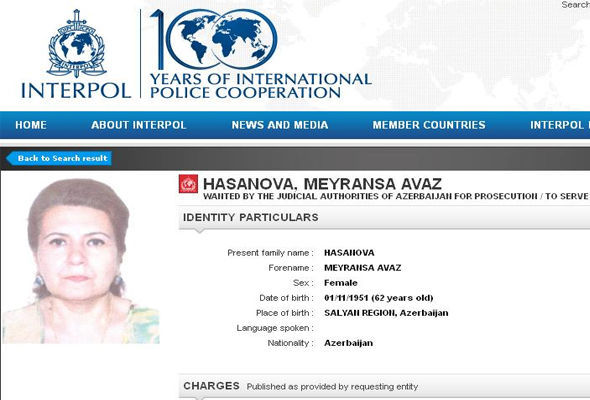Click the date of birth value

click(379, 298)
